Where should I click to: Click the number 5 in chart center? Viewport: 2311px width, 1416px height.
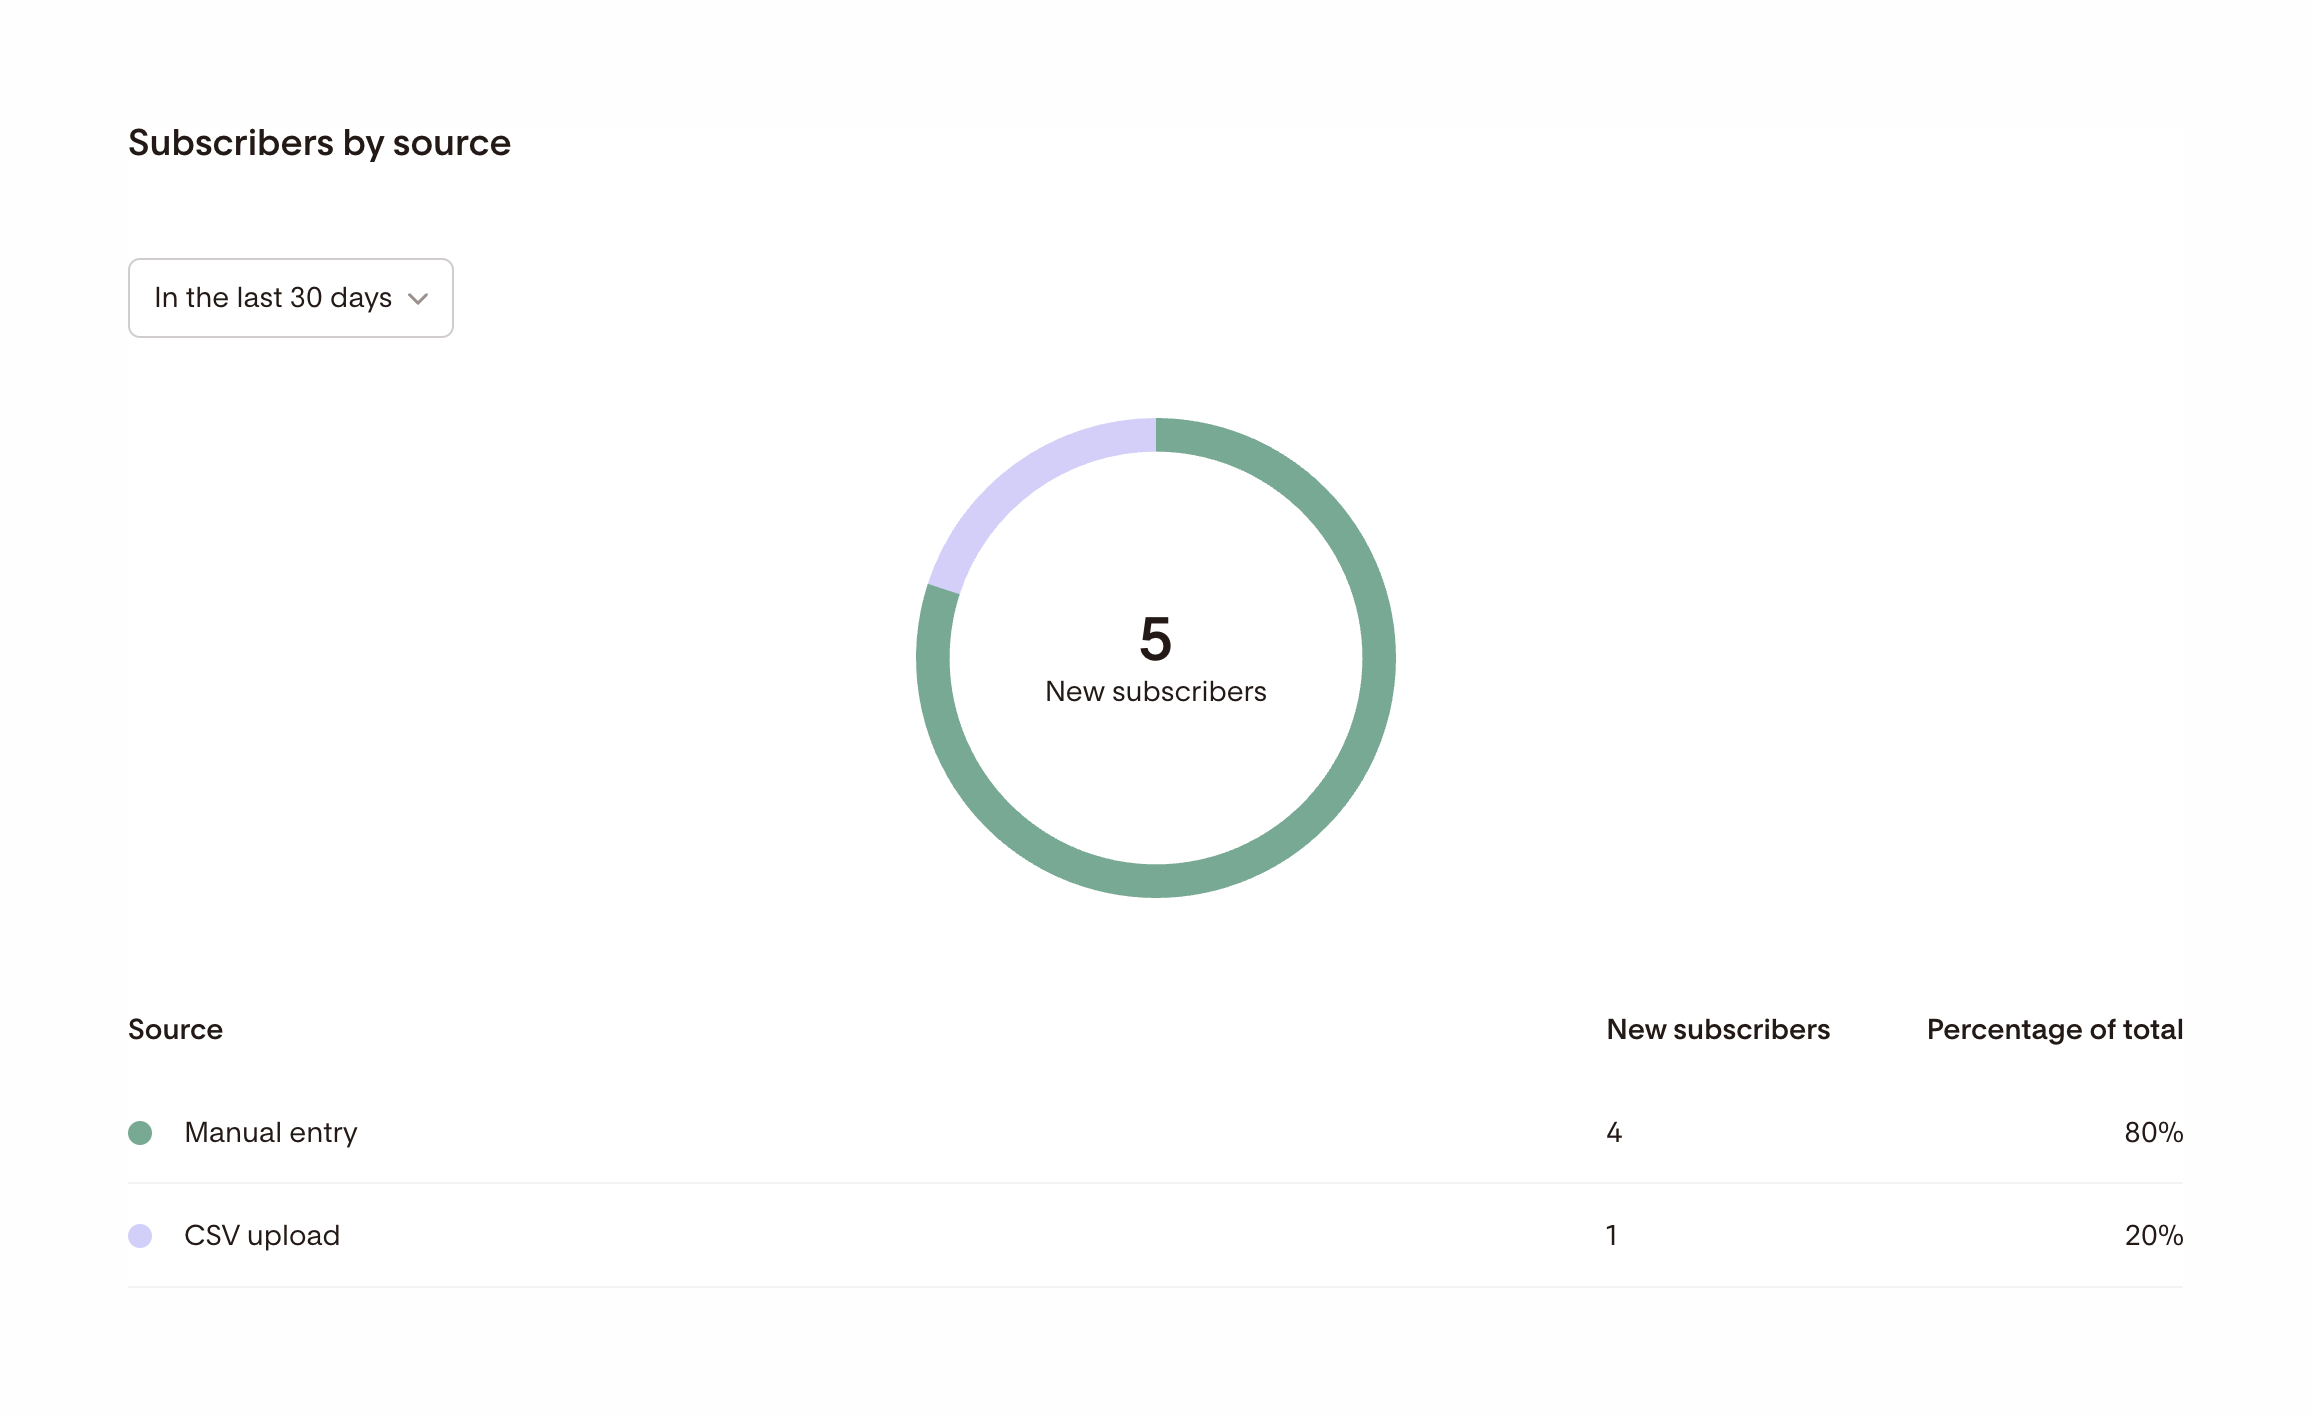click(x=1155, y=639)
